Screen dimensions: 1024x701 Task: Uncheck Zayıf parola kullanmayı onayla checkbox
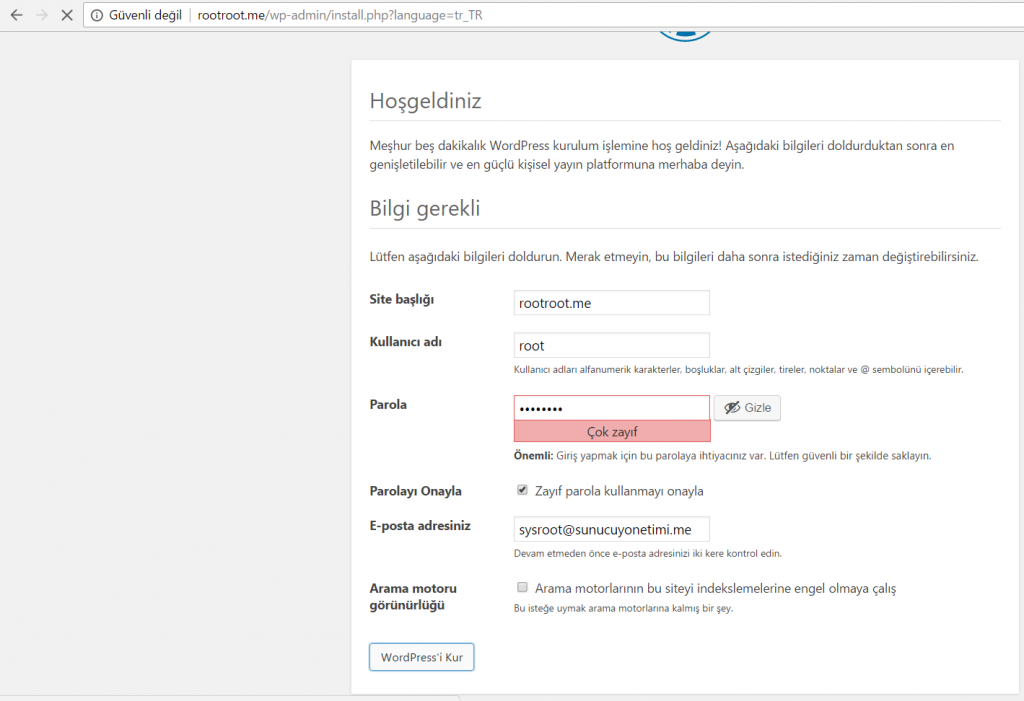click(x=522, y=490)
